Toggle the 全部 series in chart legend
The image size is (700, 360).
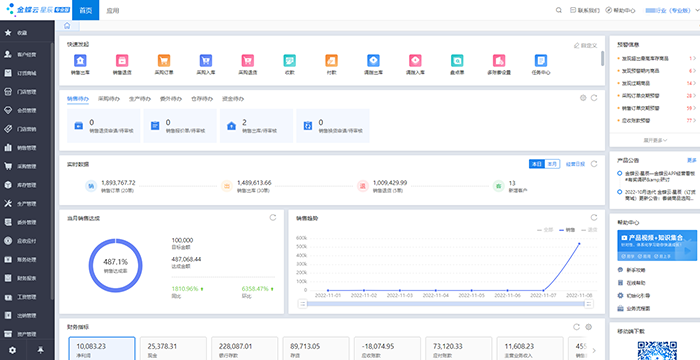(x=545, y=230)
